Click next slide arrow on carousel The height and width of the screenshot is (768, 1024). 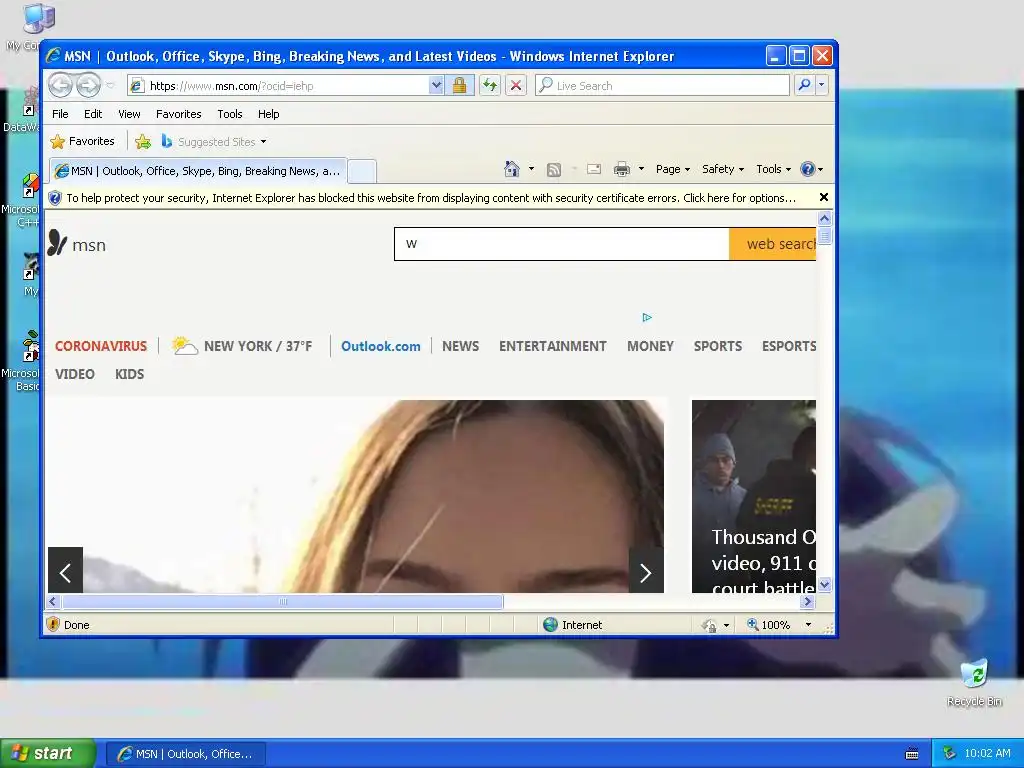click(646, 570)
